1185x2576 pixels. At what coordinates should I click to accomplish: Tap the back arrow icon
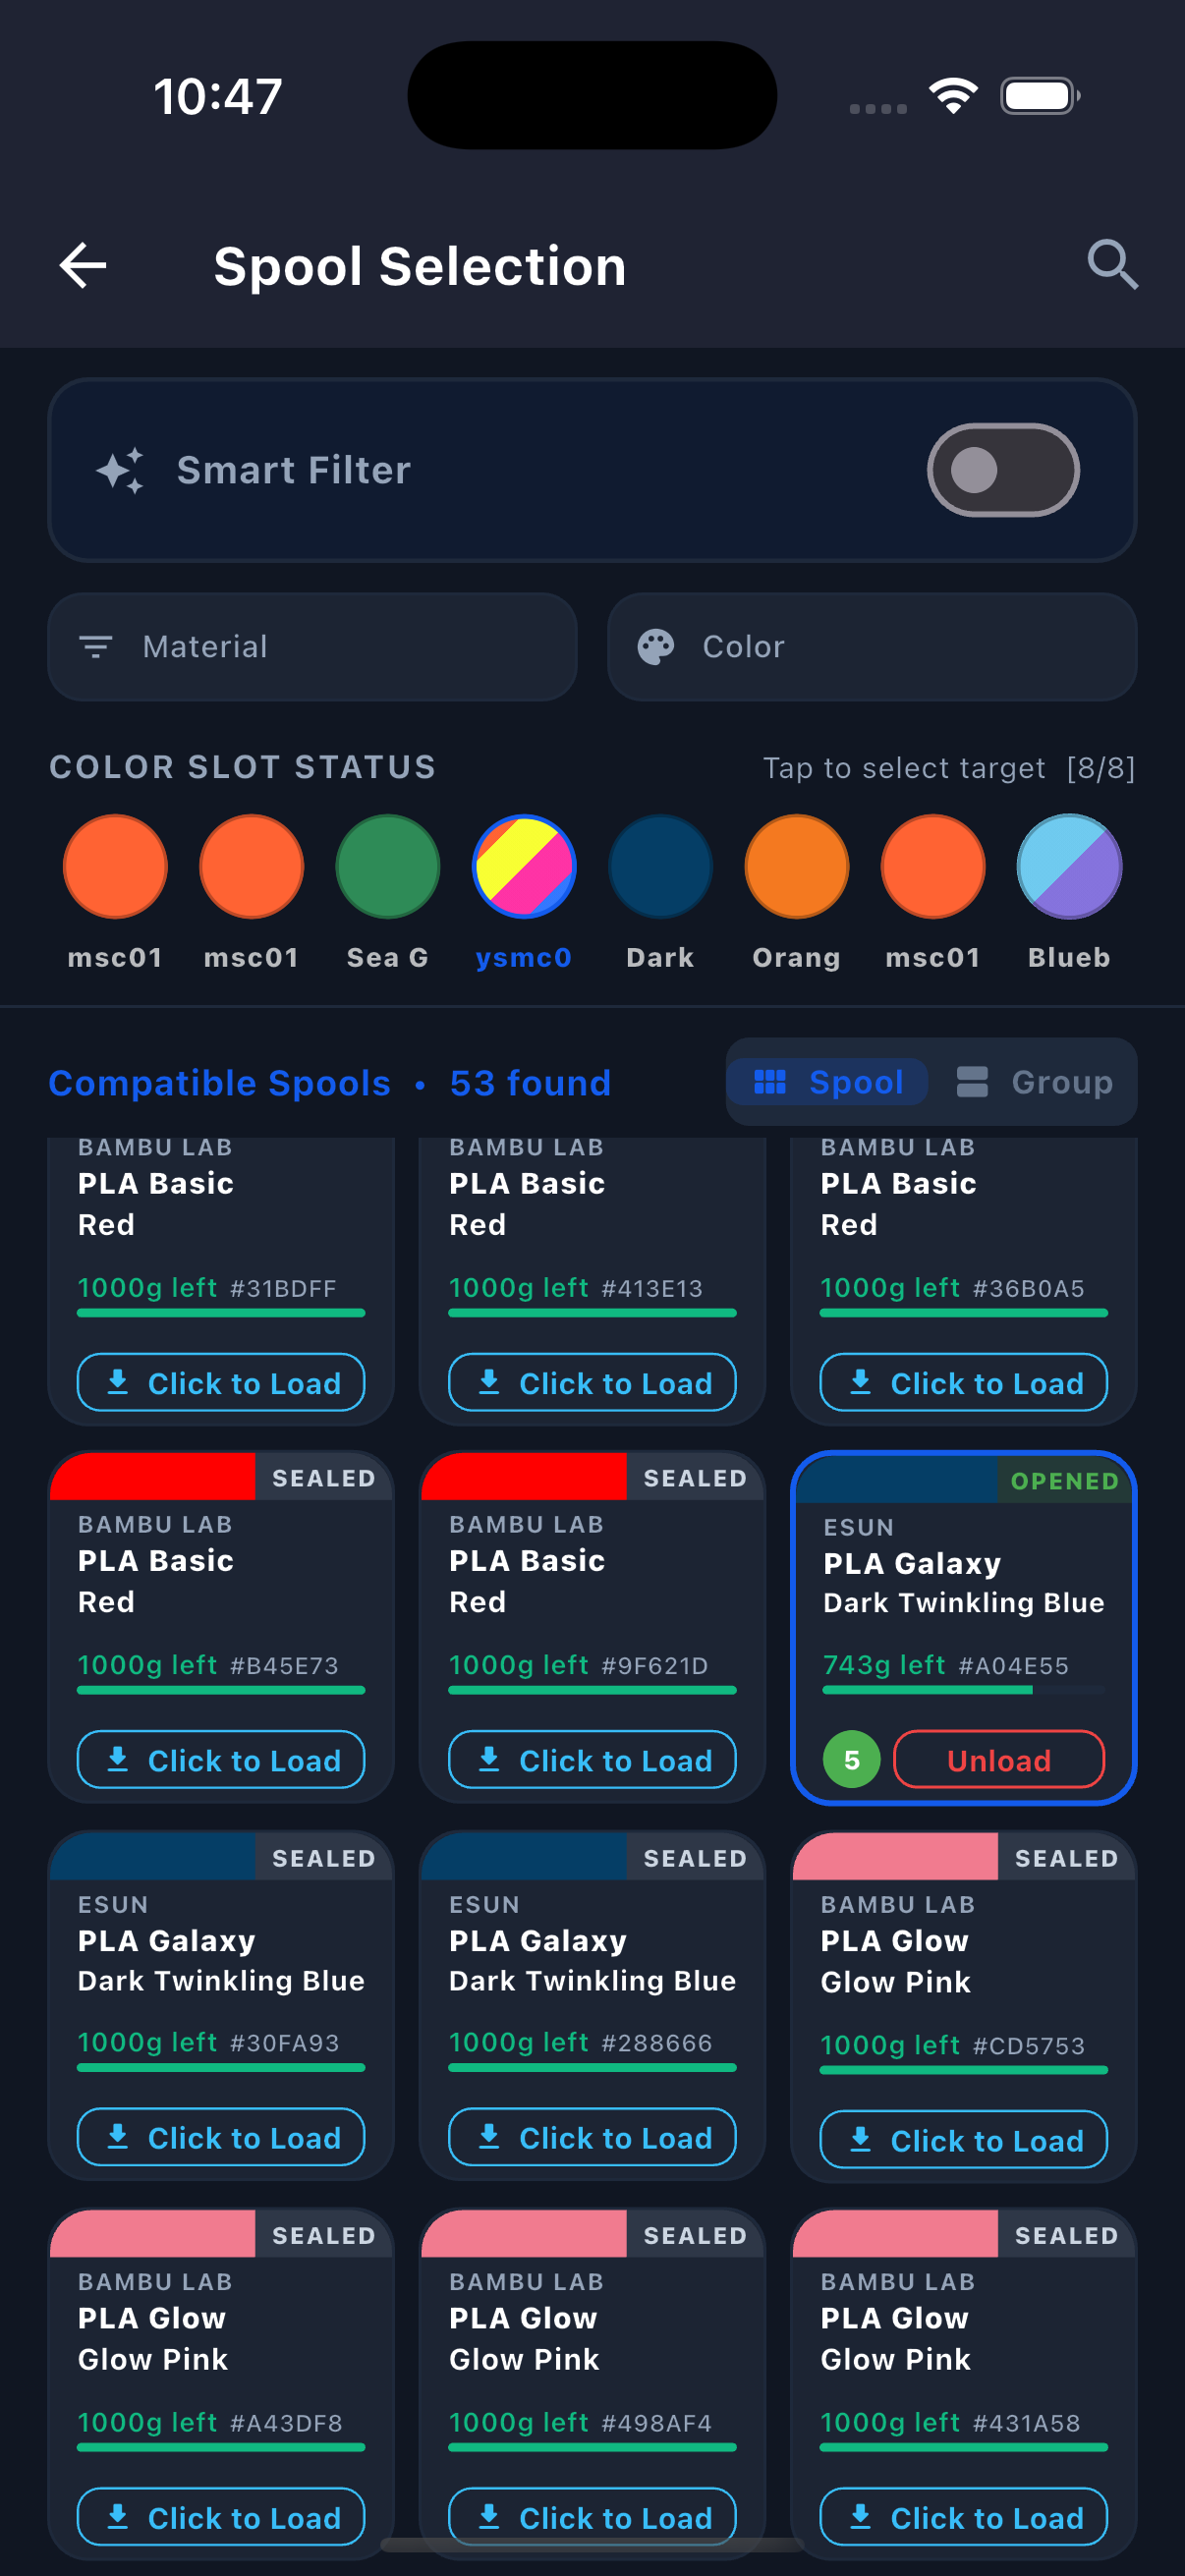coord(83,266)
